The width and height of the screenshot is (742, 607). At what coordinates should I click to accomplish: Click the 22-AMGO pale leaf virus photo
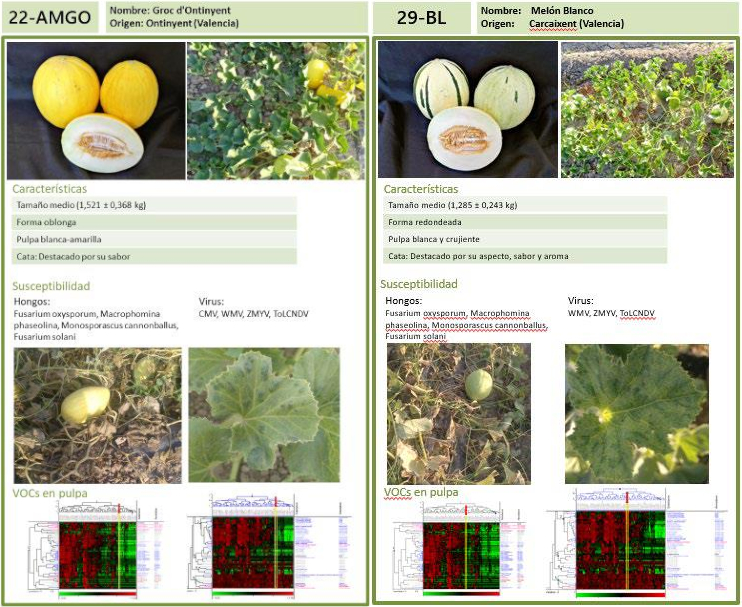[264, 415]
